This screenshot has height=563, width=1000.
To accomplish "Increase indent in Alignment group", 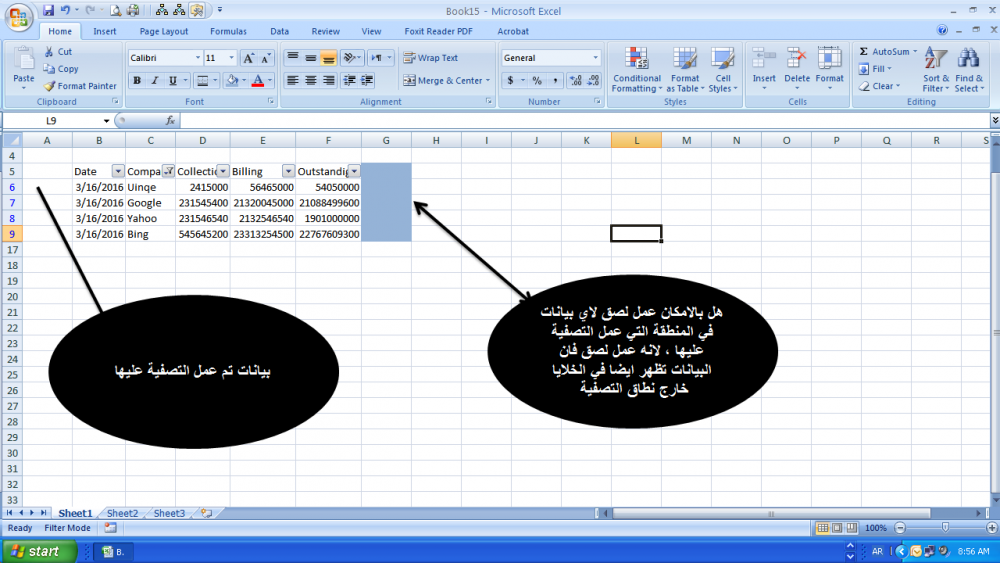I will tap(367, 80).
